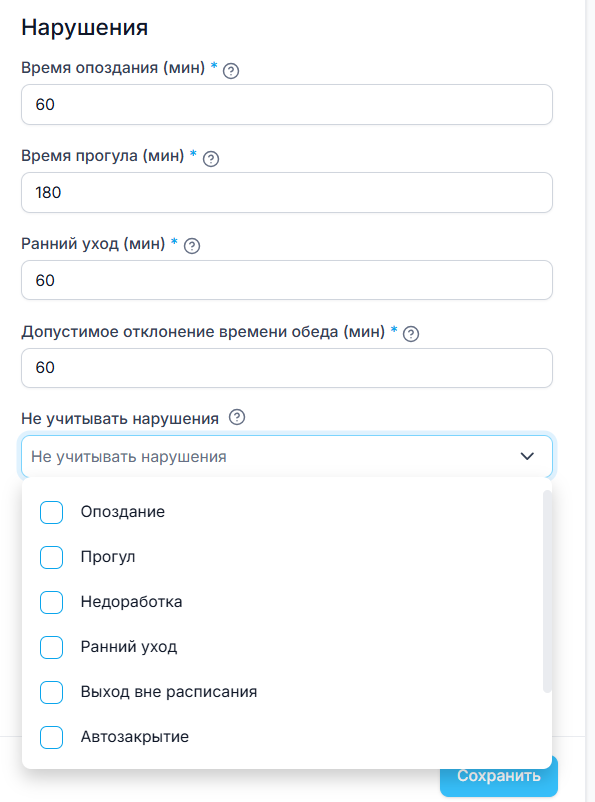Show help tooltip for Время прогула

tap(211, 159)
